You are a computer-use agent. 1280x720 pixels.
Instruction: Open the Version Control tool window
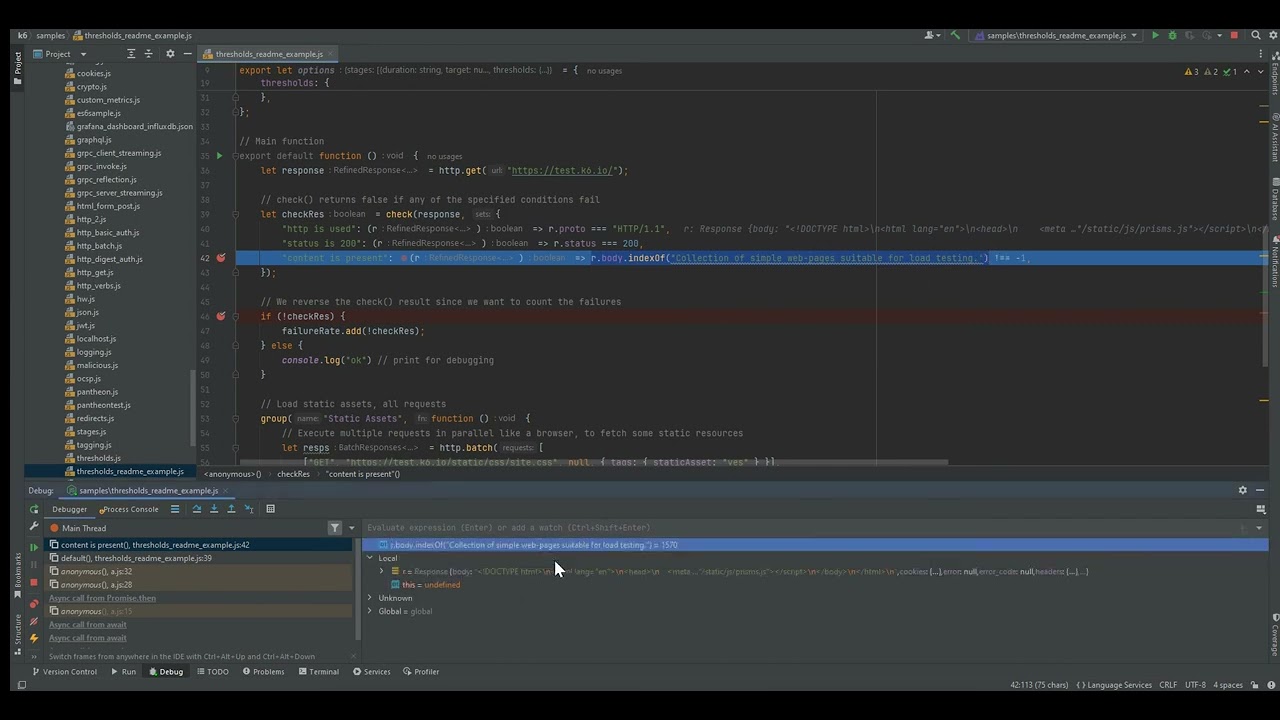point(64,672)
